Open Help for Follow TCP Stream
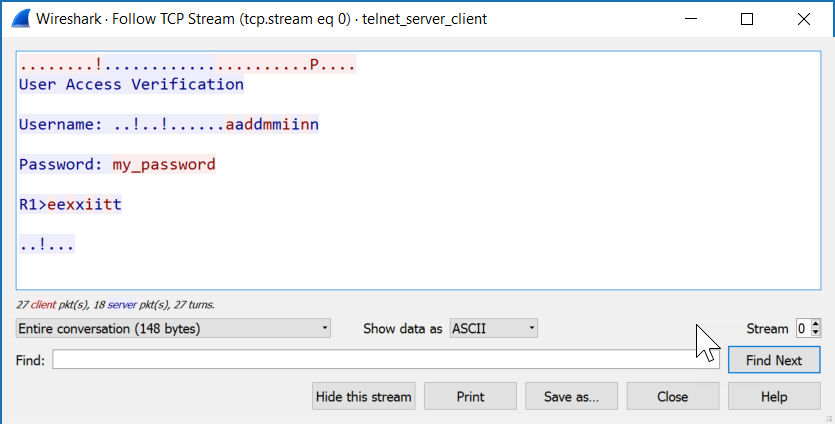The image size is (835, 424). tap(774, 397)
